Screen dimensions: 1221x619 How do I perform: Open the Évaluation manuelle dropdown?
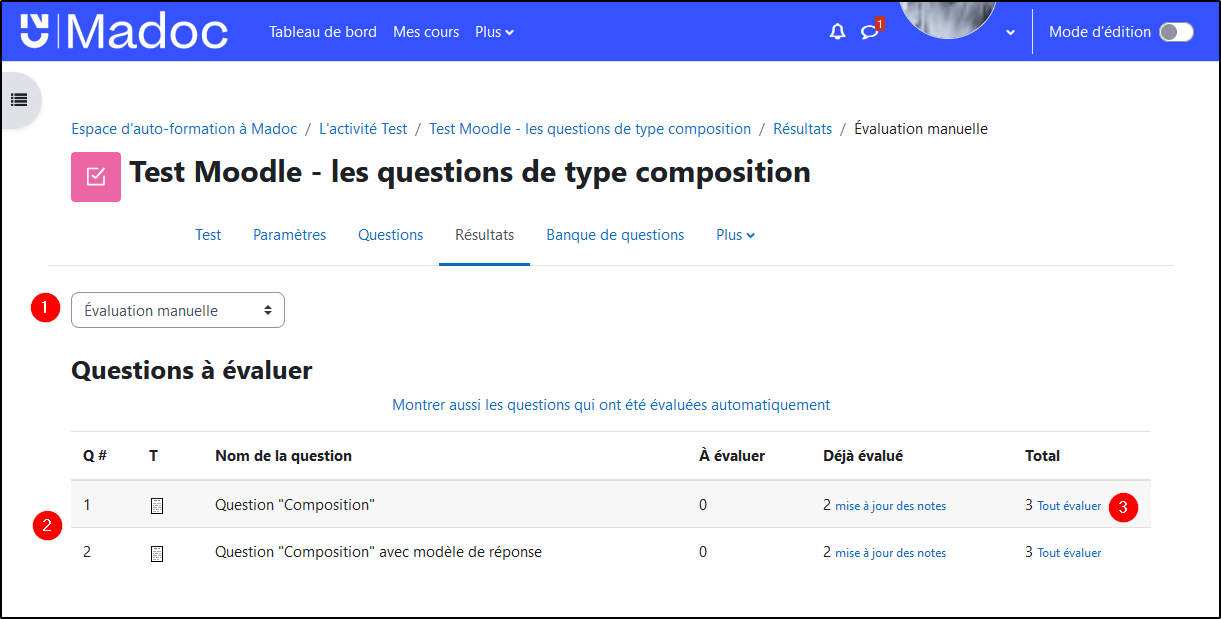click(x=178, y=310)
